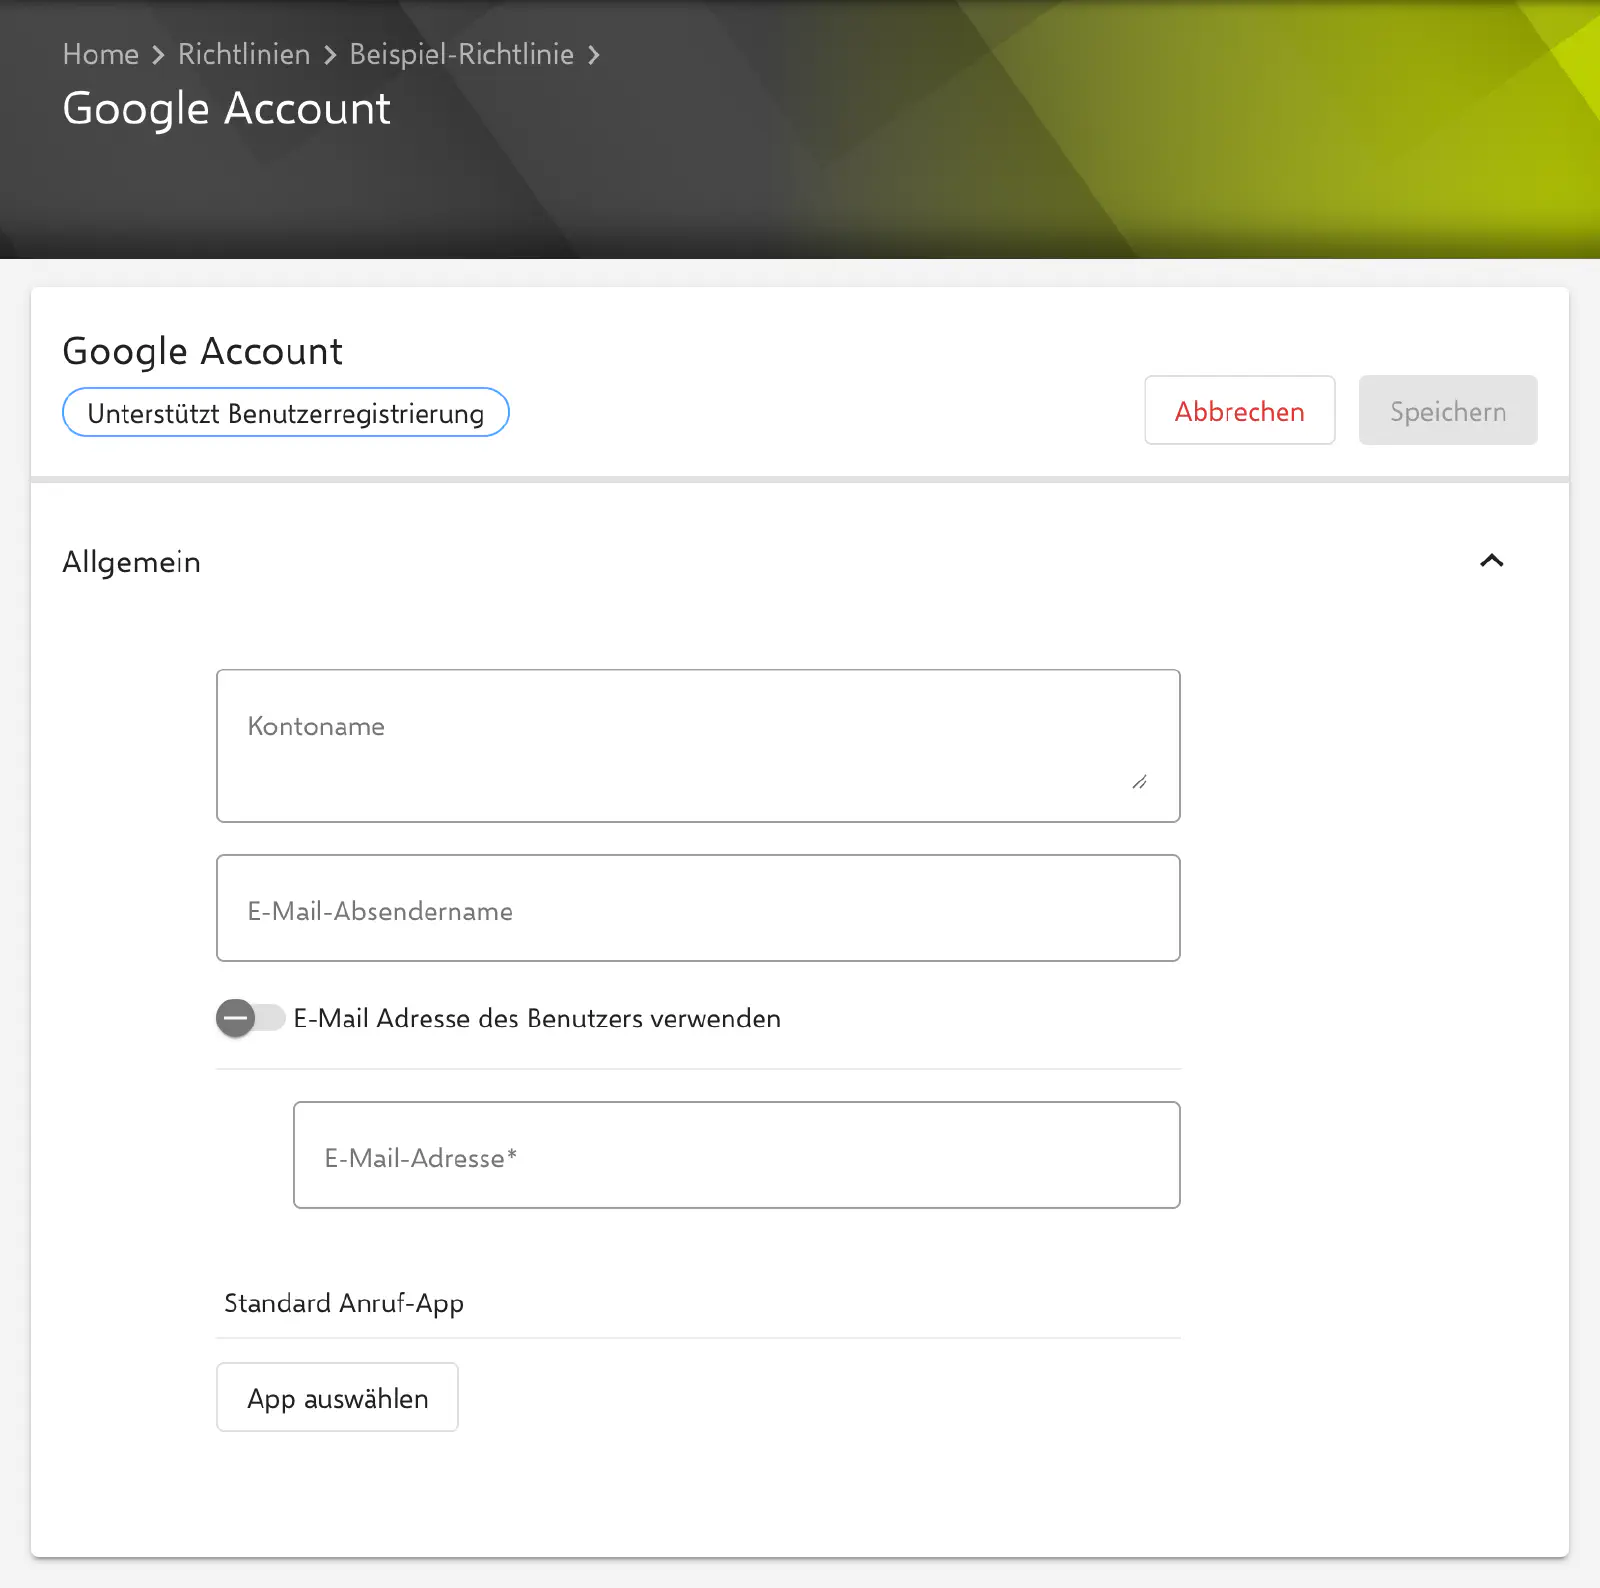The width and height of the screenshot is (1600, 1588).
Task: Open the Richtlinien breadcrumb link
Action: pos(244,54)
